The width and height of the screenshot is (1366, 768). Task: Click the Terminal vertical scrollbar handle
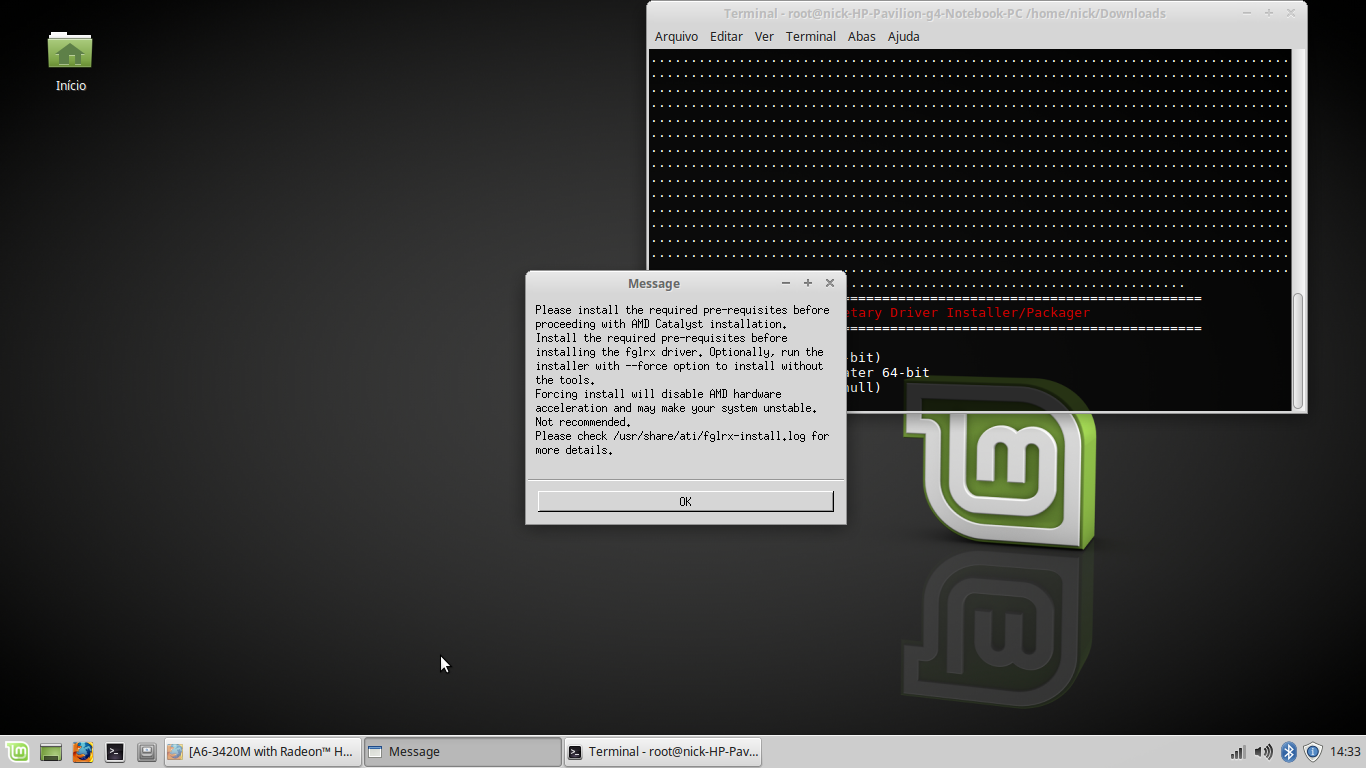pos(1298,349)
